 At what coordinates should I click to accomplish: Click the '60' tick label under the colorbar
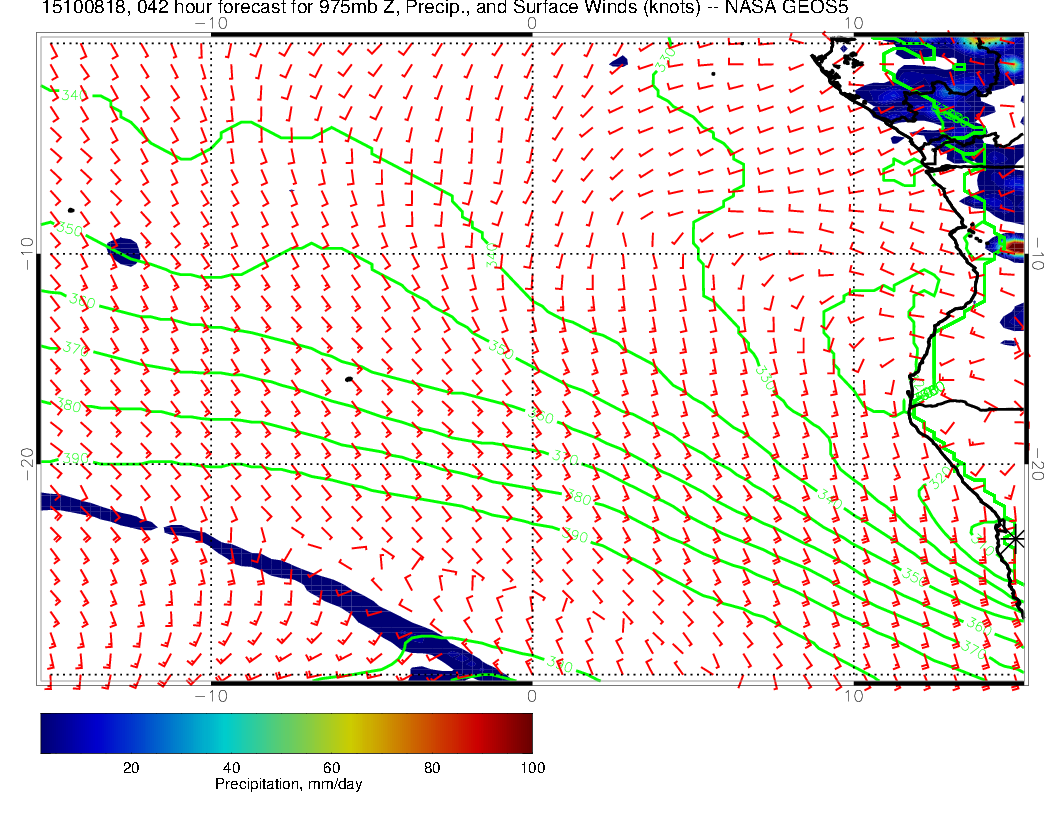[x=331, y=768]
